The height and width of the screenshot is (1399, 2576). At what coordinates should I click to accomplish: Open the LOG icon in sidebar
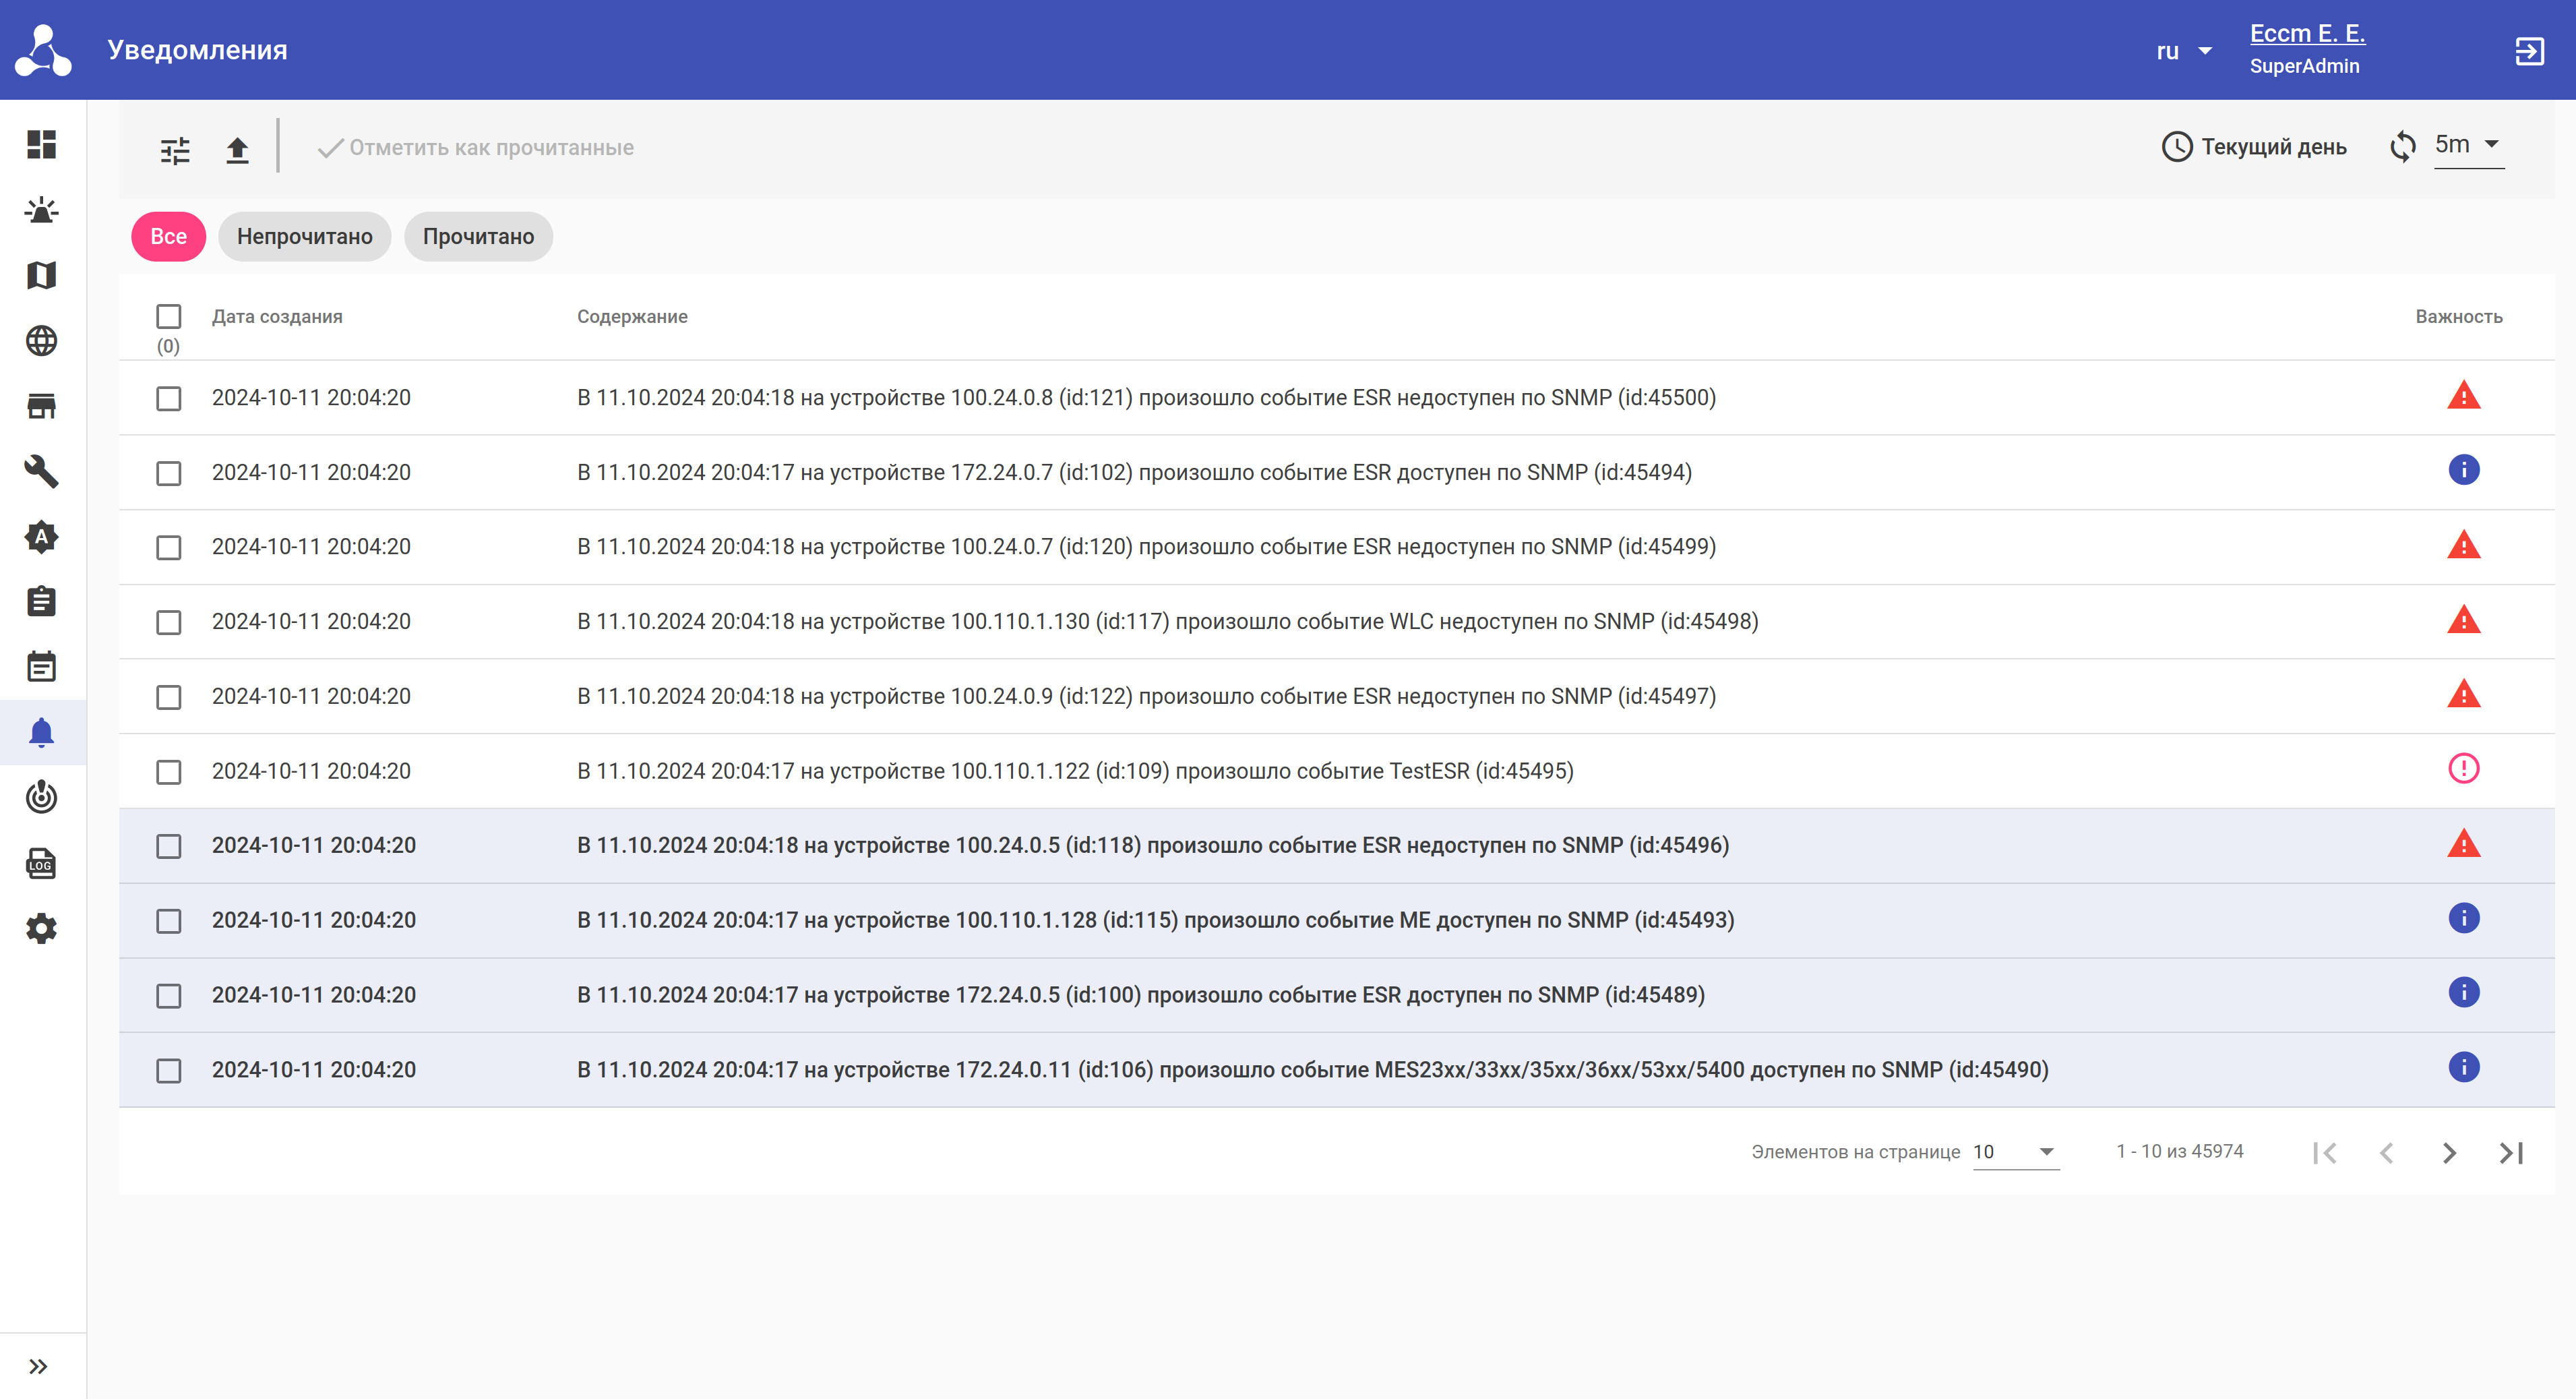point(41,863)
